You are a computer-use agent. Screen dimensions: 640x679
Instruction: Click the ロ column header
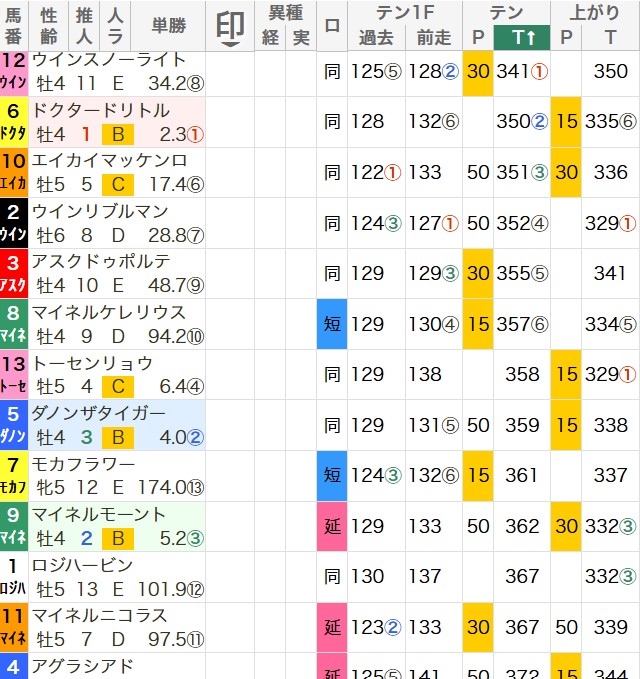(332, 26)
